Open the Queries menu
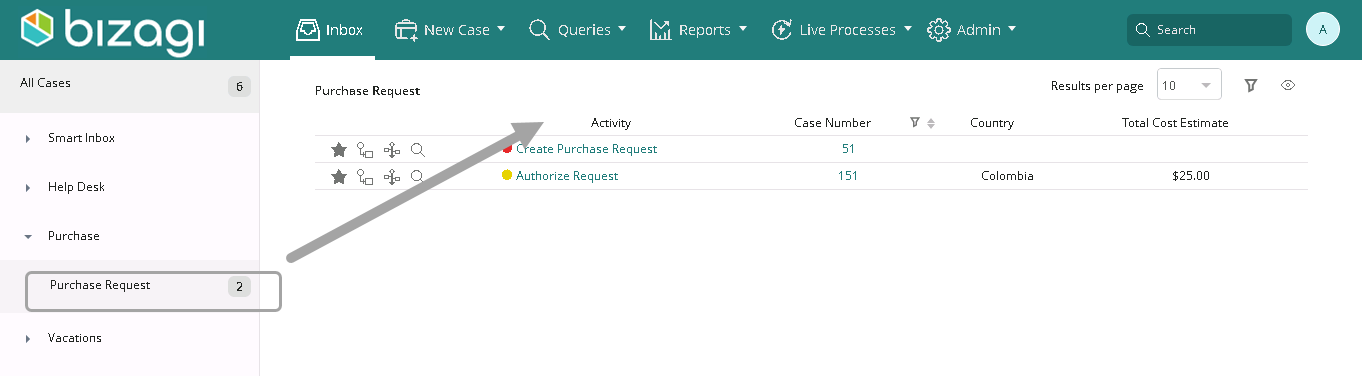1362x376 pixels. coord(577,30)
